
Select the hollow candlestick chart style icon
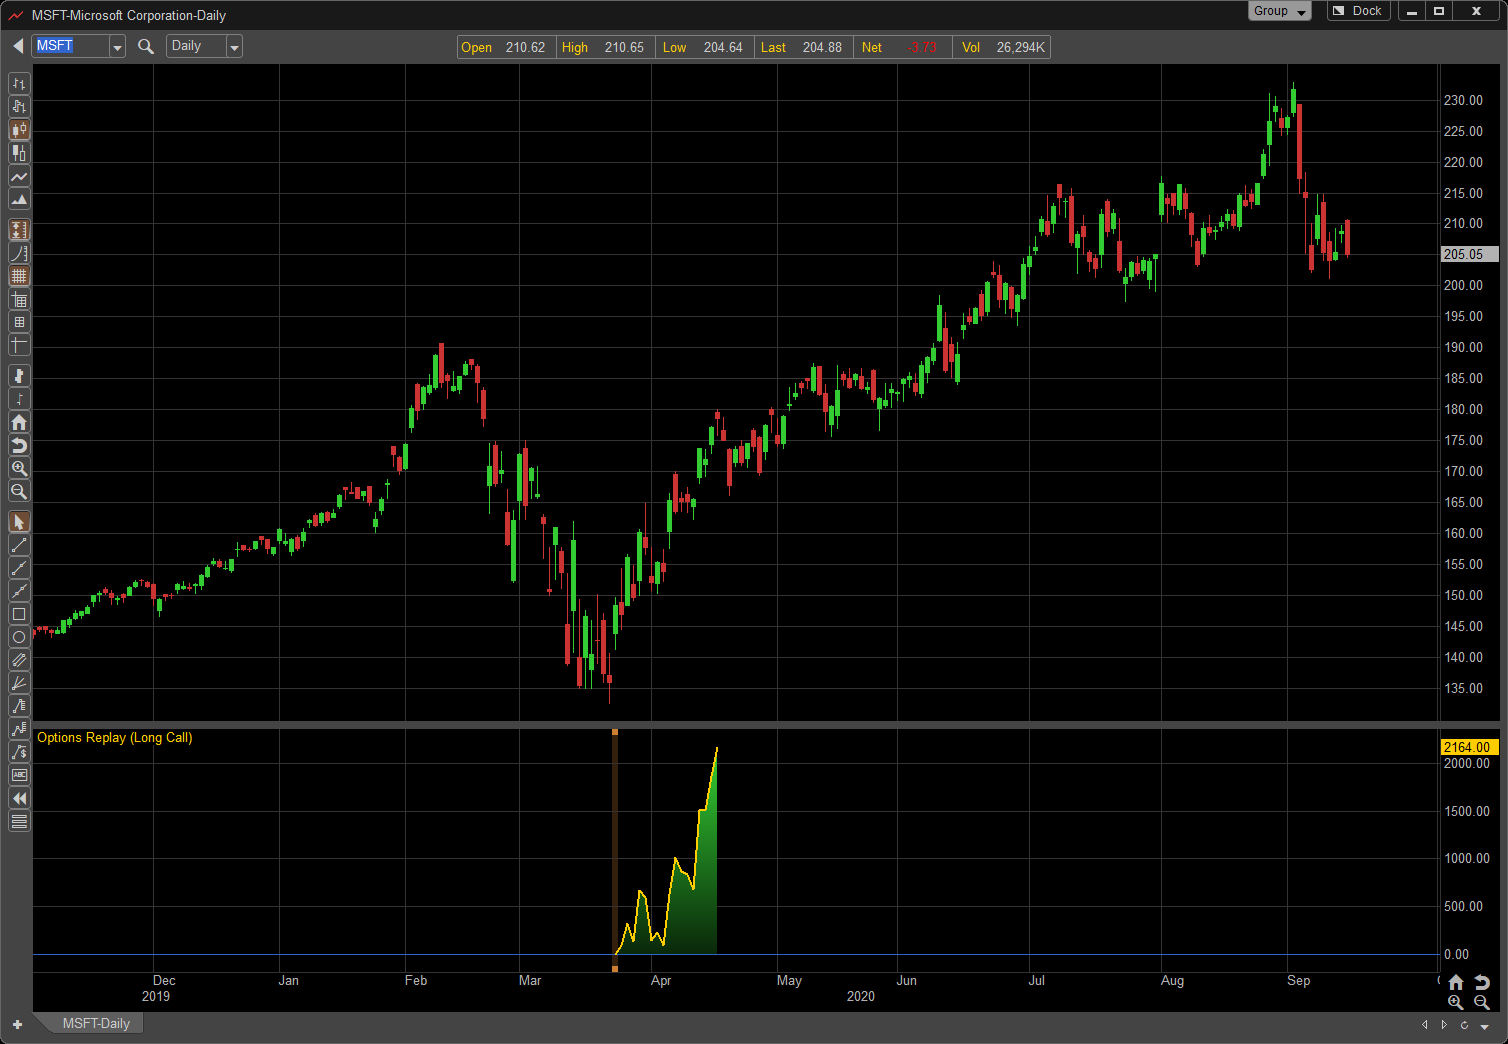pyautogui.click(x=19, y=153)
